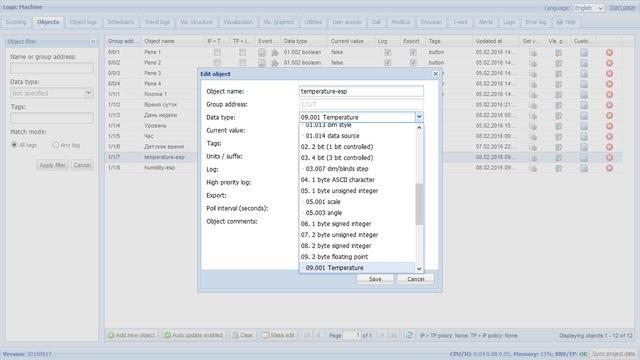
Task: Click Add new object button
Action: 131,335
